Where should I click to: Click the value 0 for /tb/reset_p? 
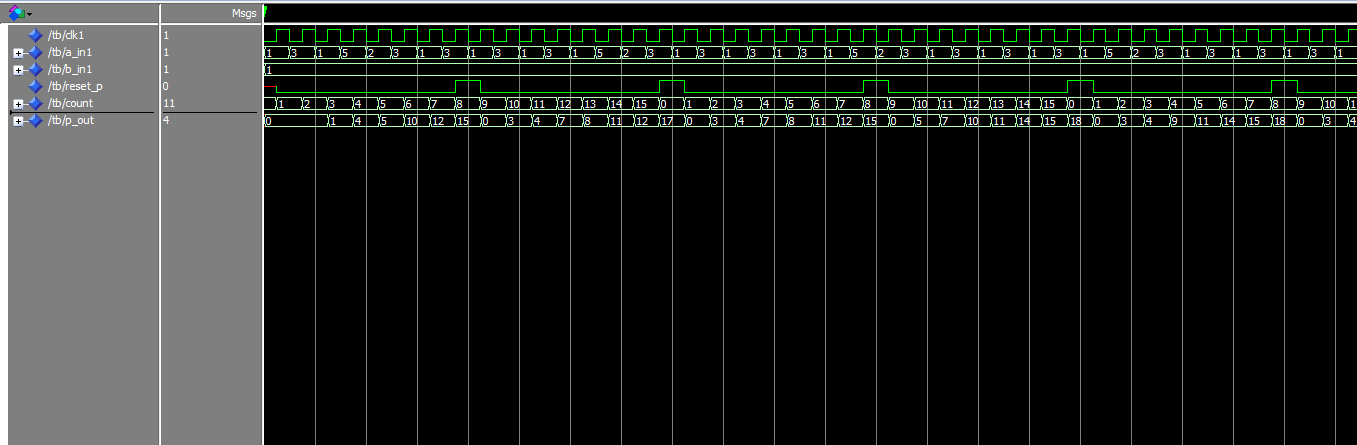(166, 86)
